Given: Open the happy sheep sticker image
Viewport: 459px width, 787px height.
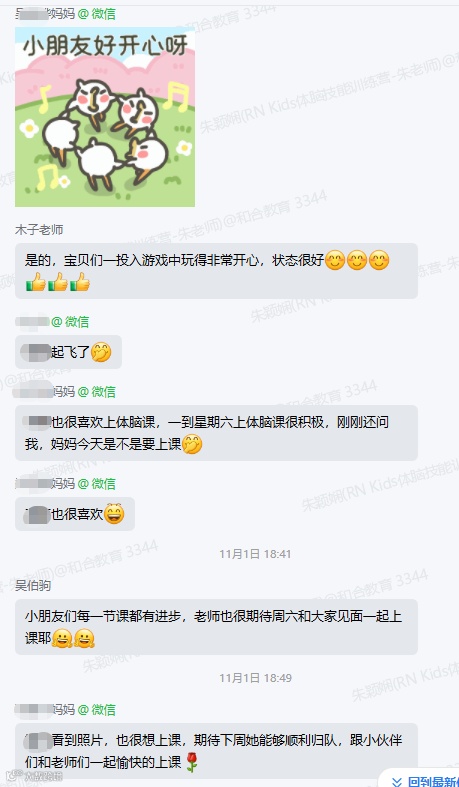Looking at the screenshot, I should pos(105,117).
